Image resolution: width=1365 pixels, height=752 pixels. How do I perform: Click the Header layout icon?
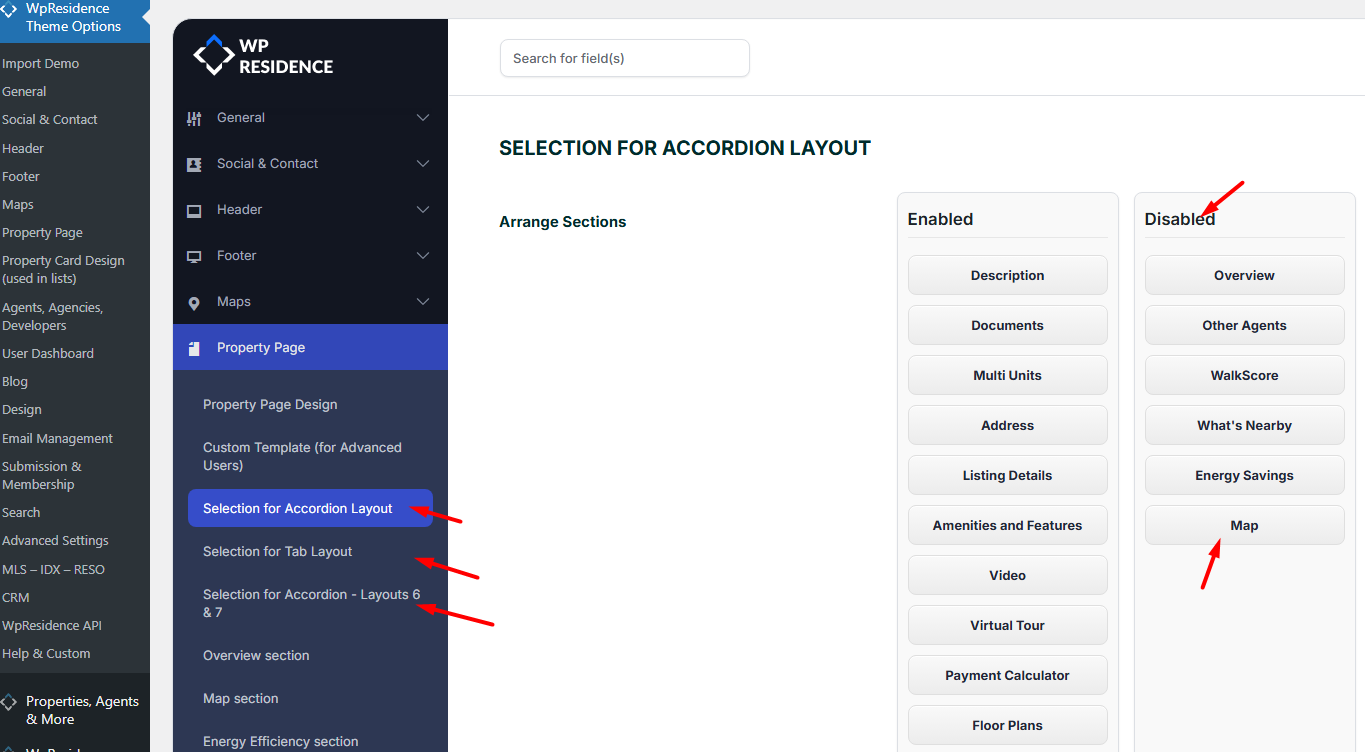[194, 210]
